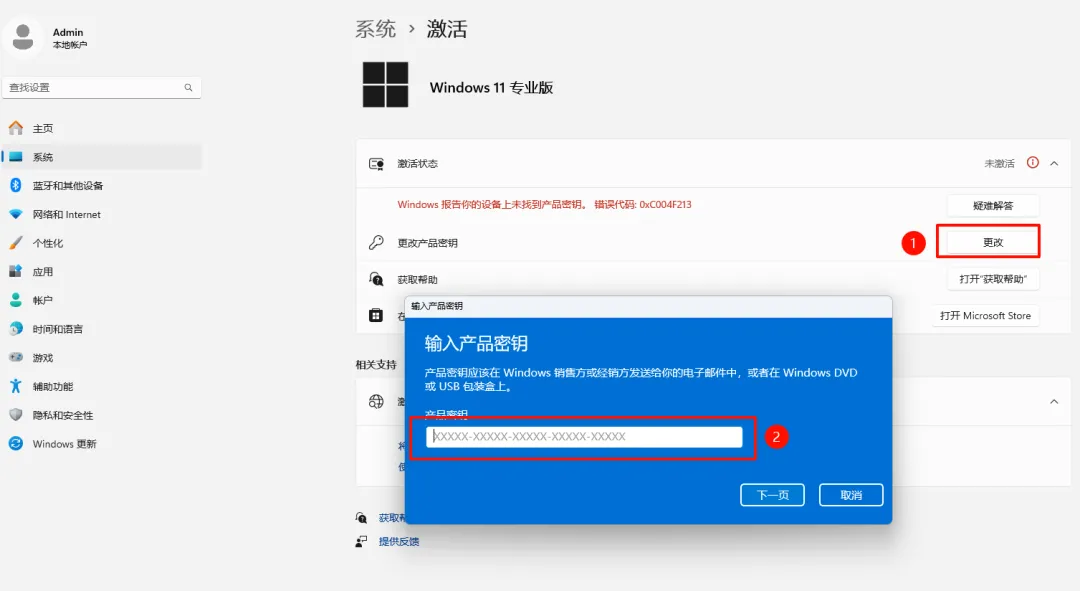The height and width of the screenshot is (591, 1080).
Task: Click the clock globe icon for 时间和语言
Action: [x=16, y=329]
